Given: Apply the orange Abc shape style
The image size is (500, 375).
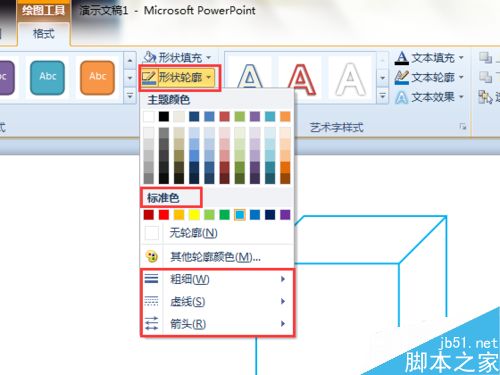Looking at the screenshot, I should (97, 77).
